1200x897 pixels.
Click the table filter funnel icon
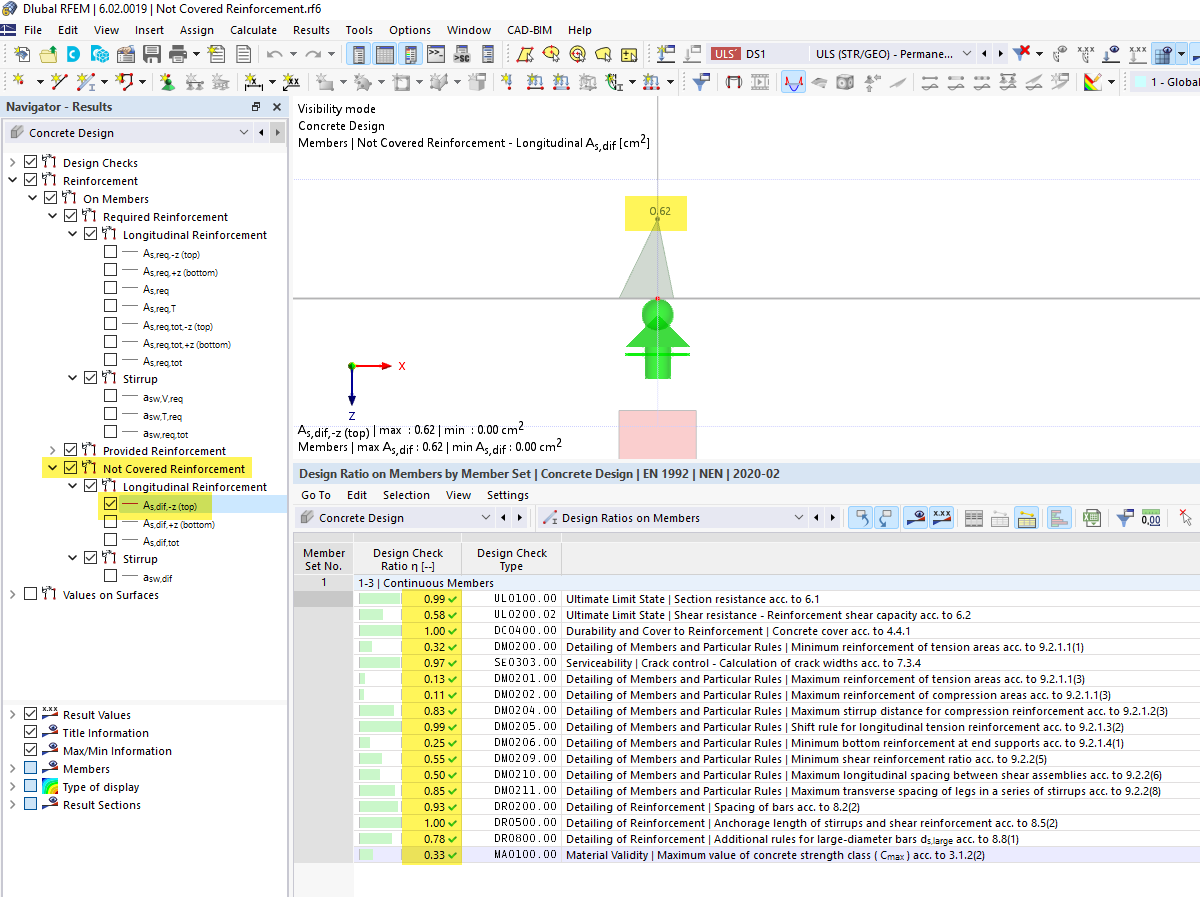click(x=1125, y=518)
